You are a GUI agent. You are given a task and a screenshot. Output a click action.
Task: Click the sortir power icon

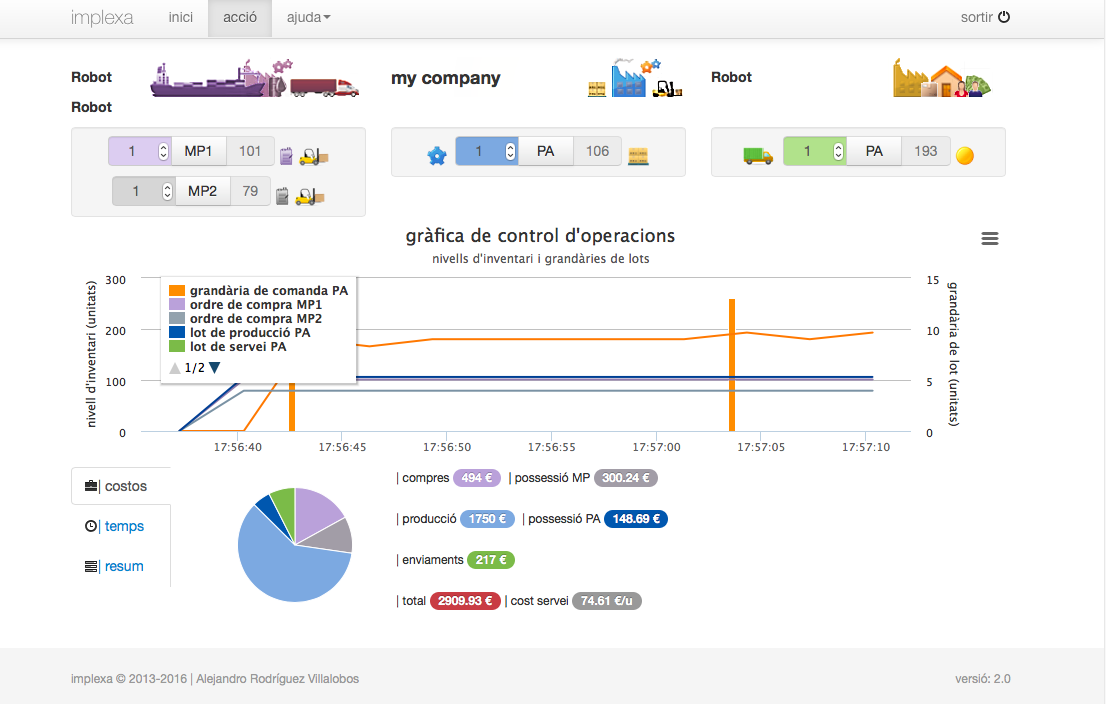tap(1004, 17)
